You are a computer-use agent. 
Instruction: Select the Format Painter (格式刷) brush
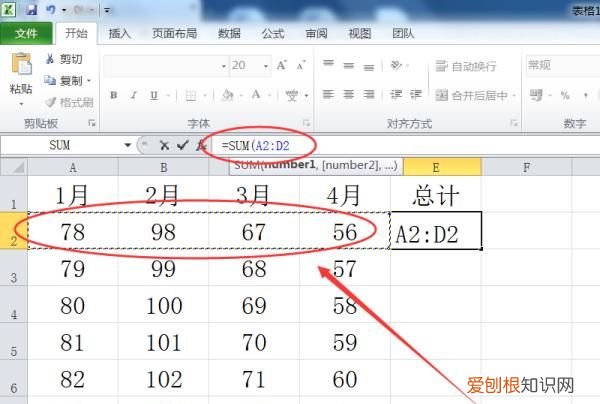[x=69, y=102]
